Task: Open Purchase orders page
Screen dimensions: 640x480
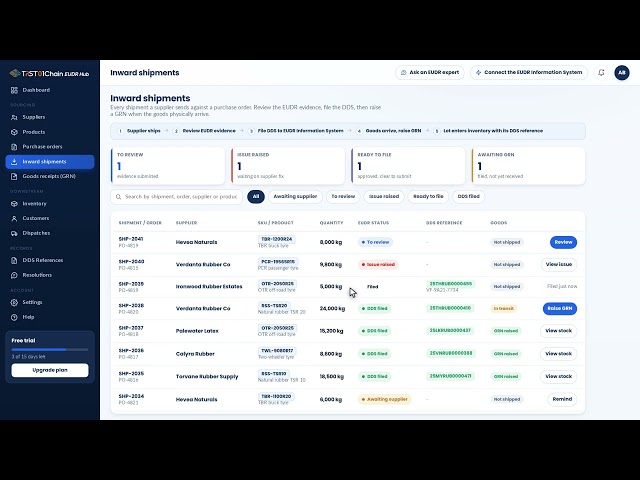Action: point(50,147)
